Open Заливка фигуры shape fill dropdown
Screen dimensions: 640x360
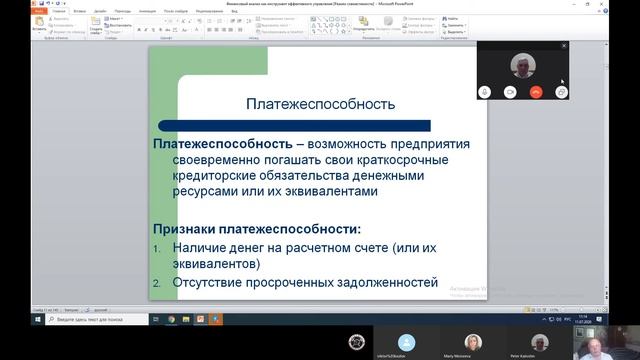(419, 19)
